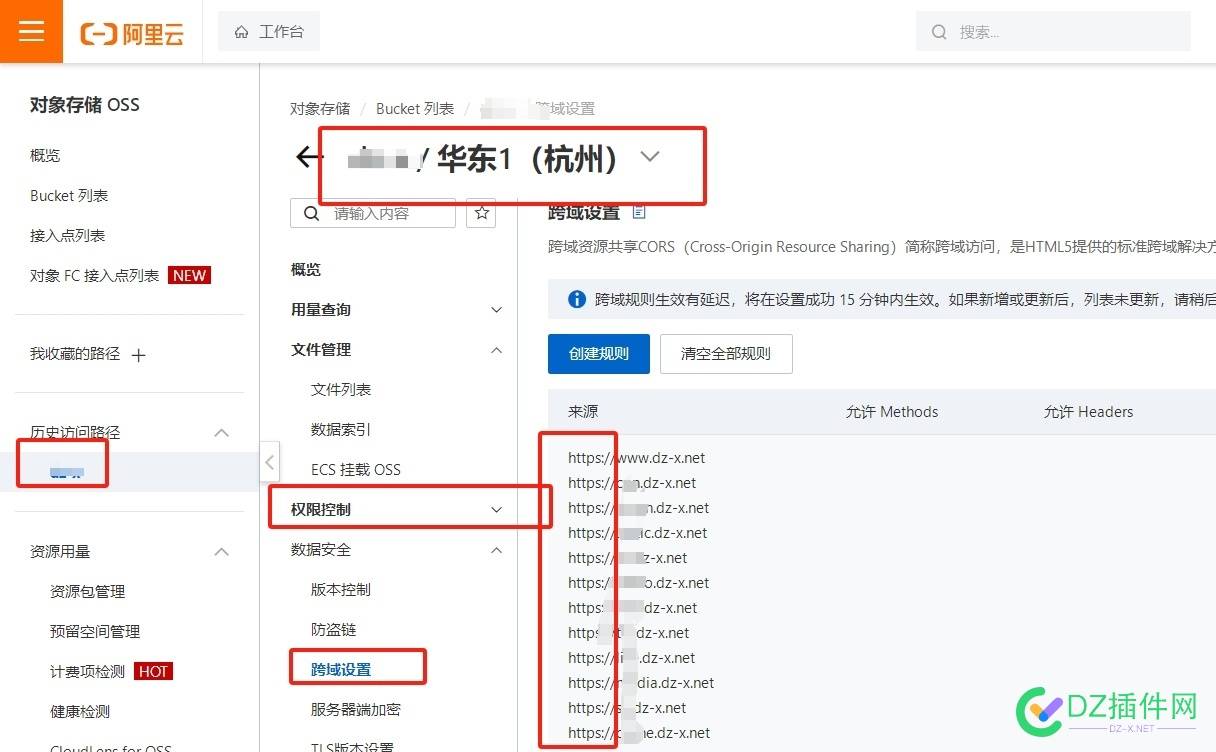This screenshot has width=1216, height=752.
Task: Open 防盗链
Action: tap(334, 629)
